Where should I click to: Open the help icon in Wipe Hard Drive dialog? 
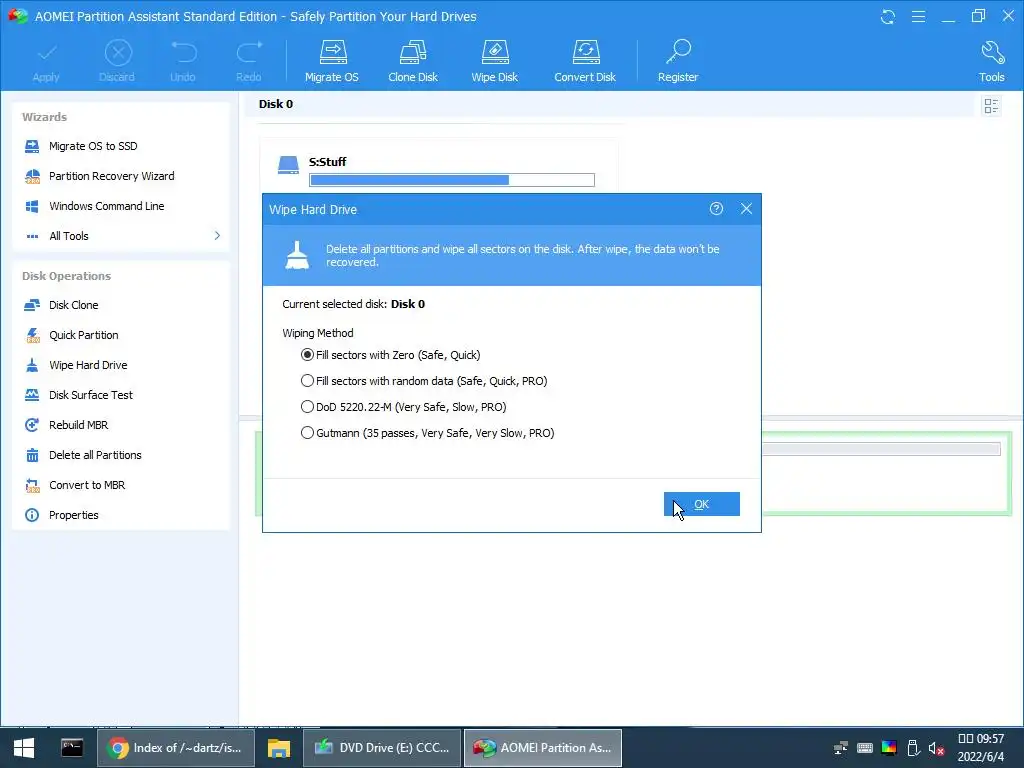(716, 209)
